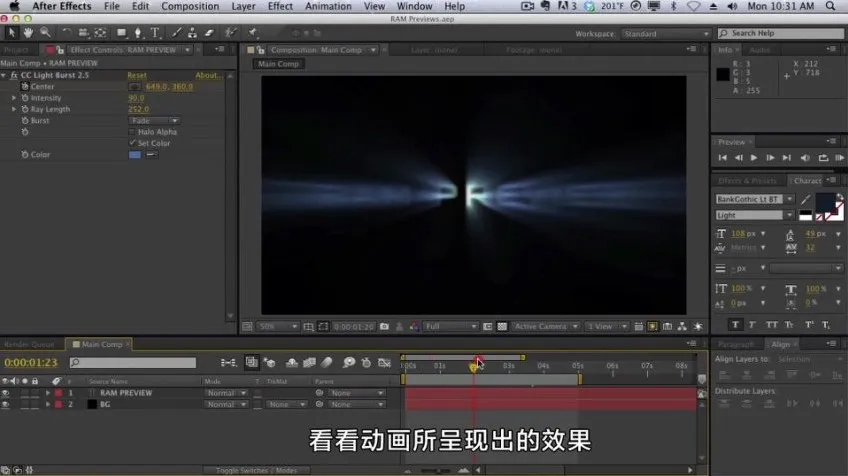Click the Center point crosshair picker
Viewport: 848px width, 476px height.
click(x=135, y=86)
